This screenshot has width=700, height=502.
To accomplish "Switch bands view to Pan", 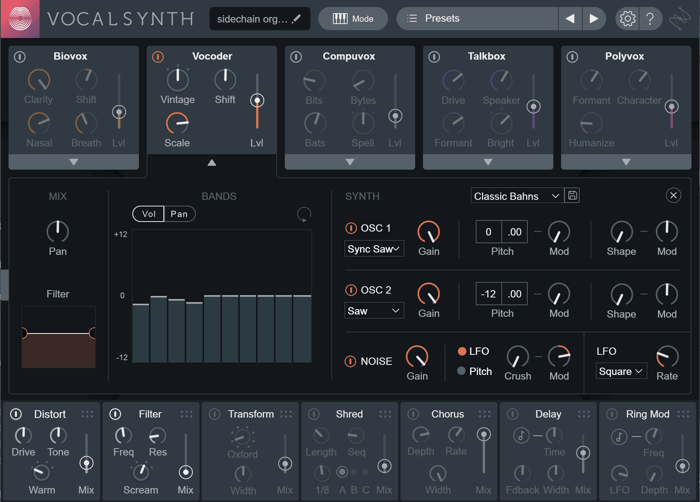I will tap(179, 214).
